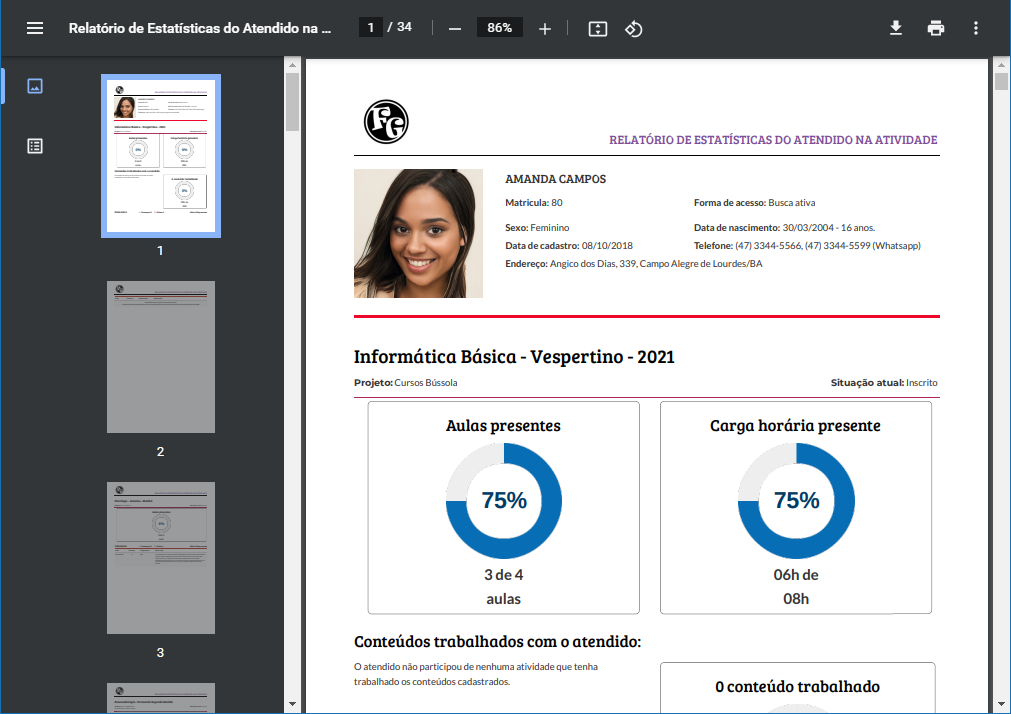
Task: Click the thumbnail panel scrollbar handle
Action: [x=292, y=102]
